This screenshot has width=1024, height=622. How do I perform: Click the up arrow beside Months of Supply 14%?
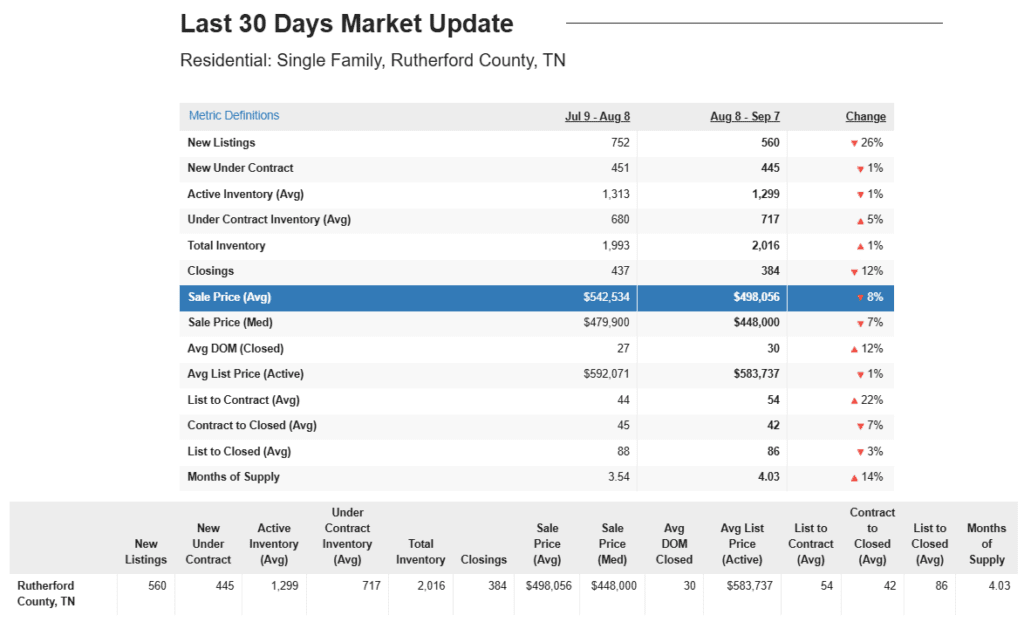(854, 478)
